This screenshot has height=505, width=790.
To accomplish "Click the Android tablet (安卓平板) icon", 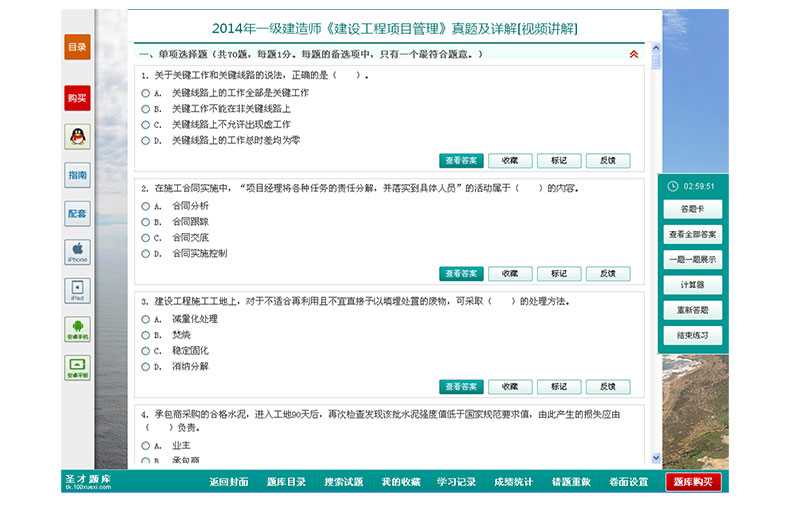I will [77, 367].
